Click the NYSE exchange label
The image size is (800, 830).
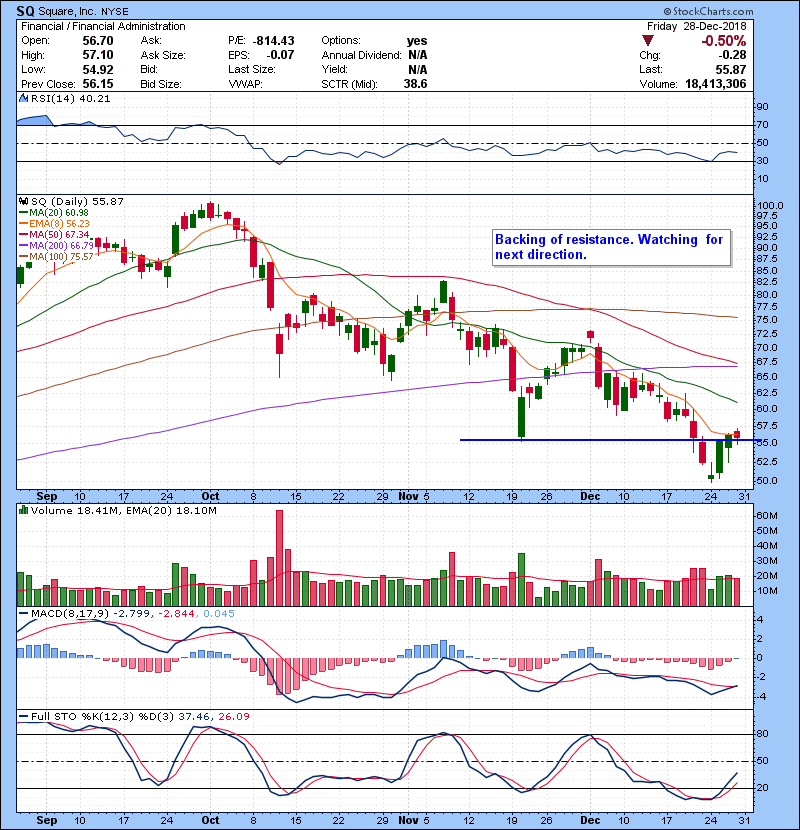pos(115,12)
